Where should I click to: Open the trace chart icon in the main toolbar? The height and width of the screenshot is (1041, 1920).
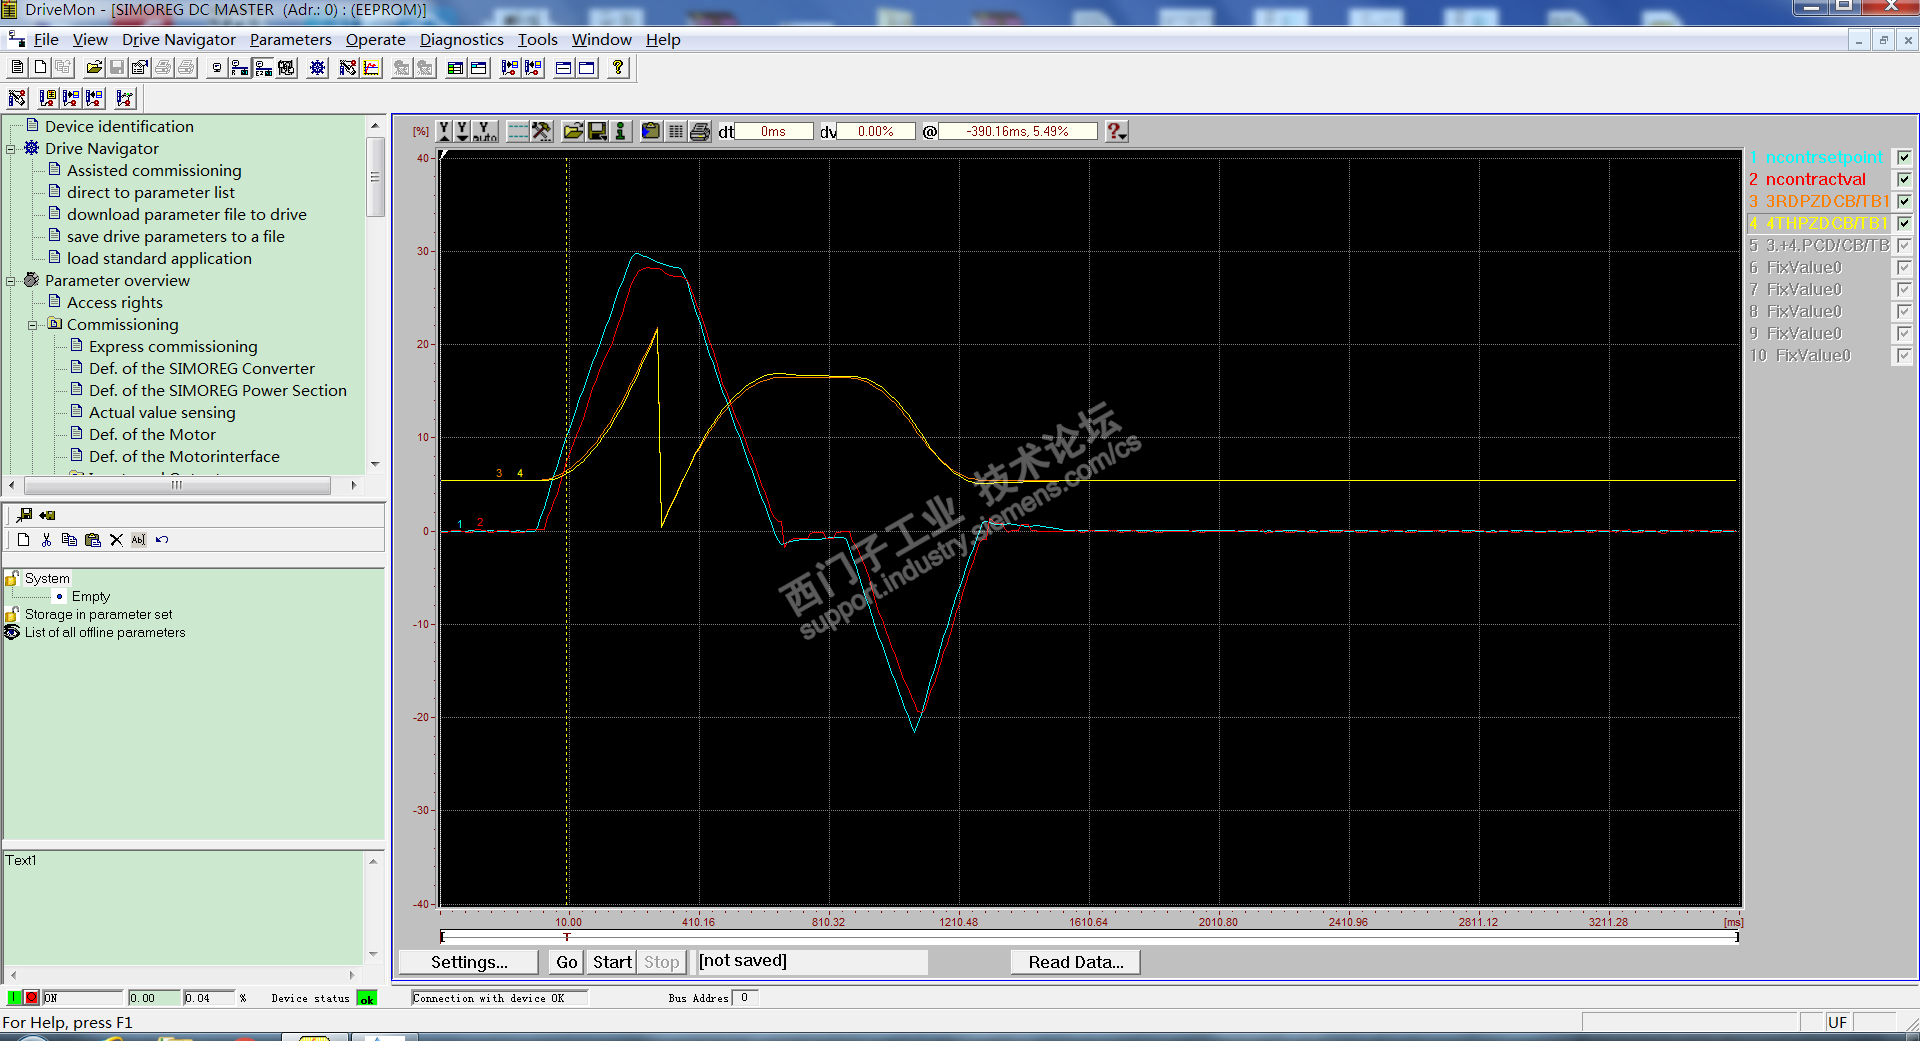tap(372, 68)
